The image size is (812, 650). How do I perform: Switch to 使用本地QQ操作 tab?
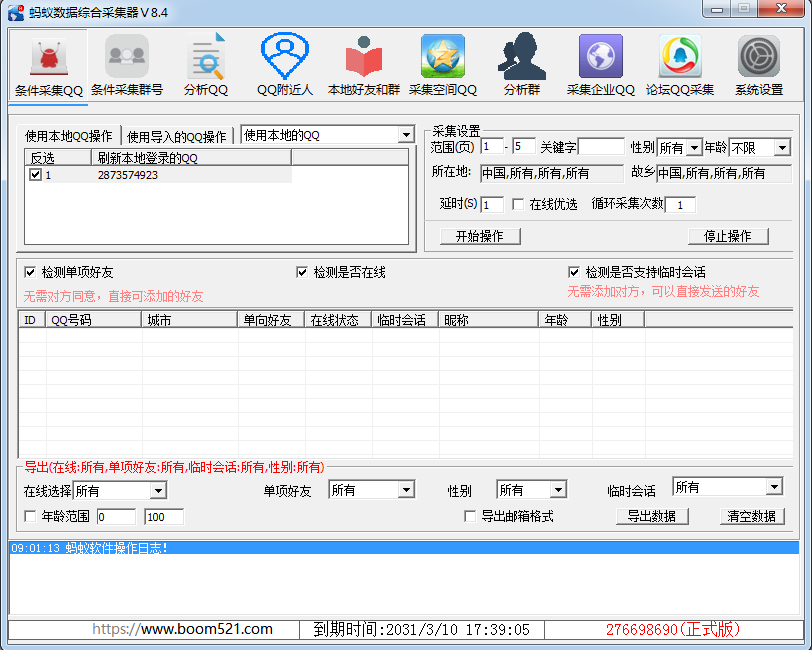69,136
